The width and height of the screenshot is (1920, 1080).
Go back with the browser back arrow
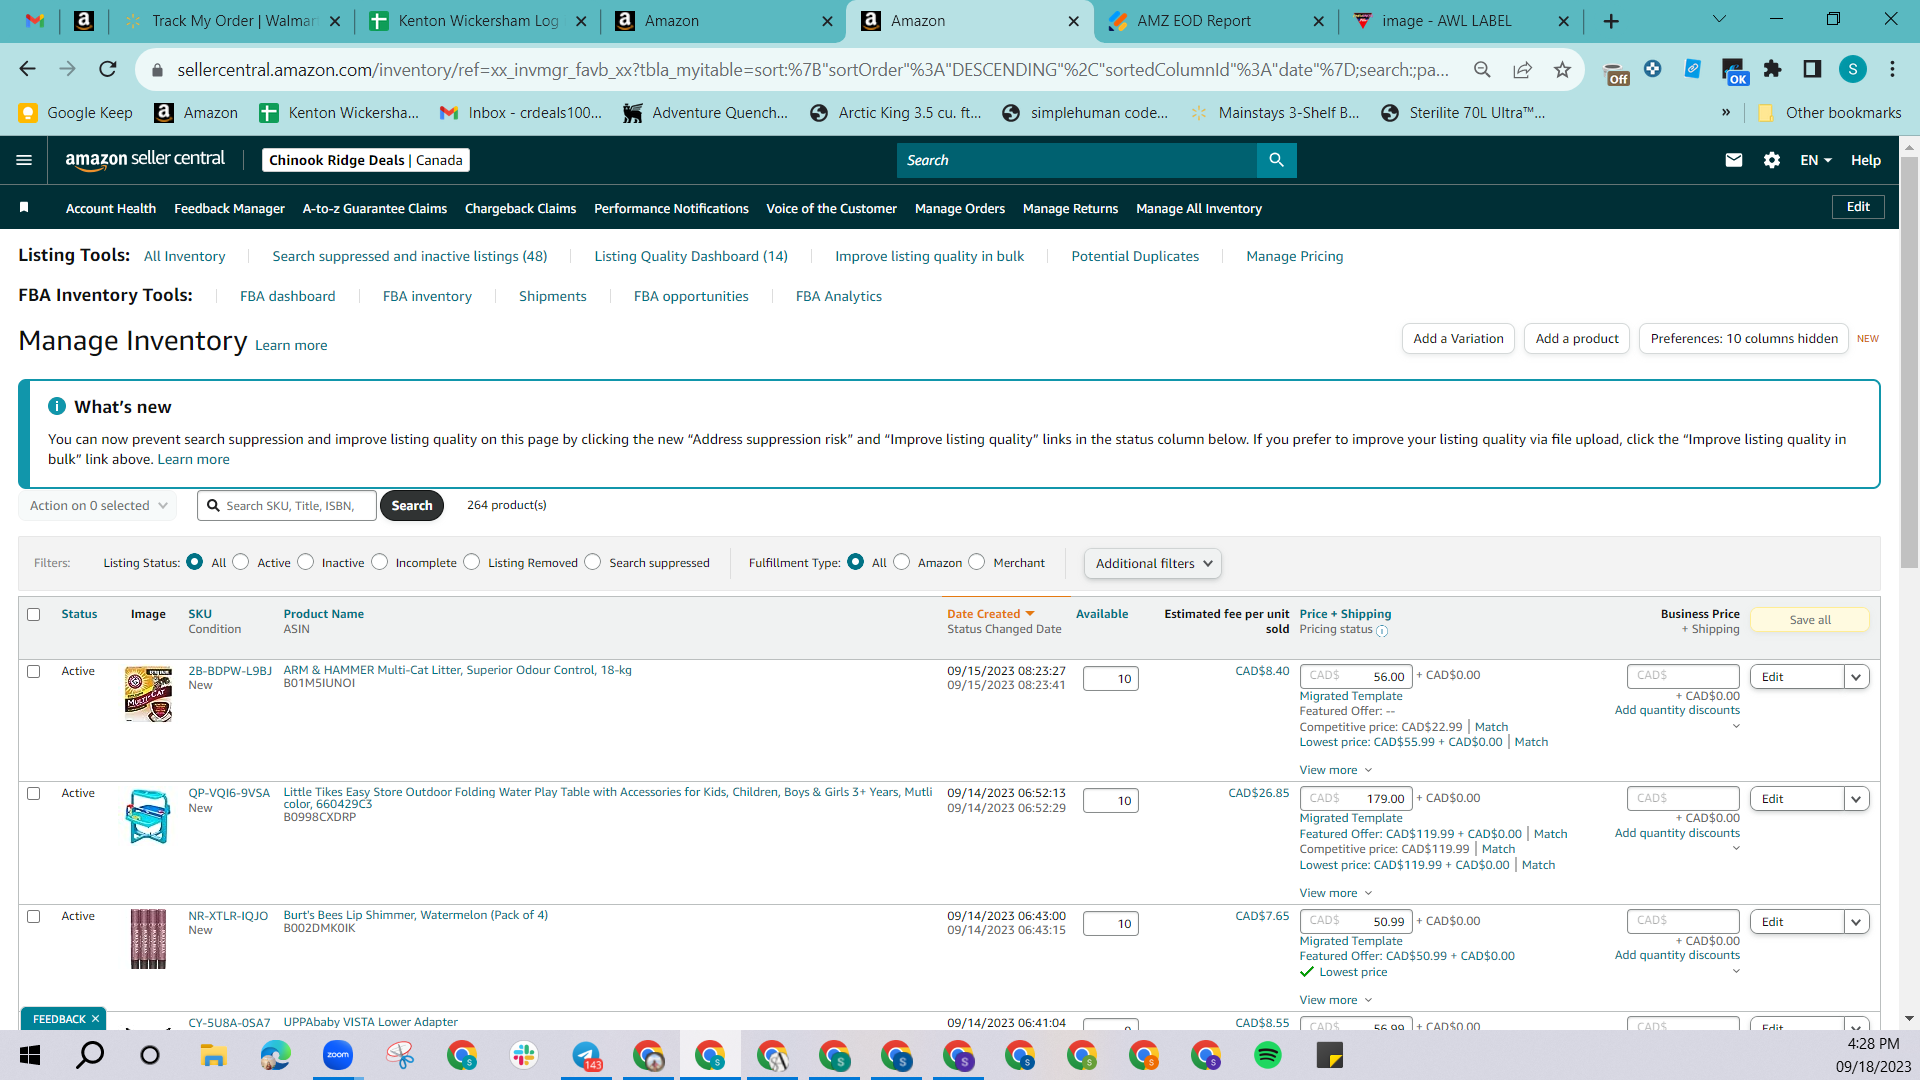[27, 69]
